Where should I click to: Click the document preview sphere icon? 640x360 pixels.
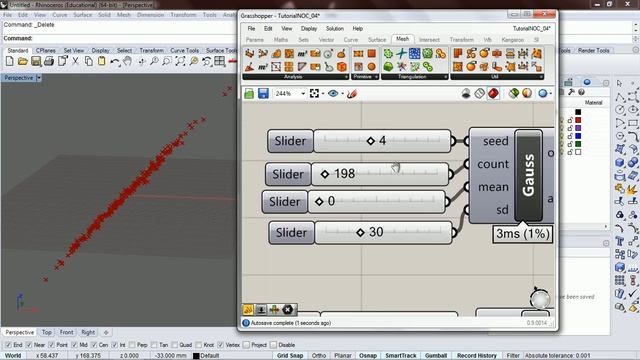pos(527,93)
